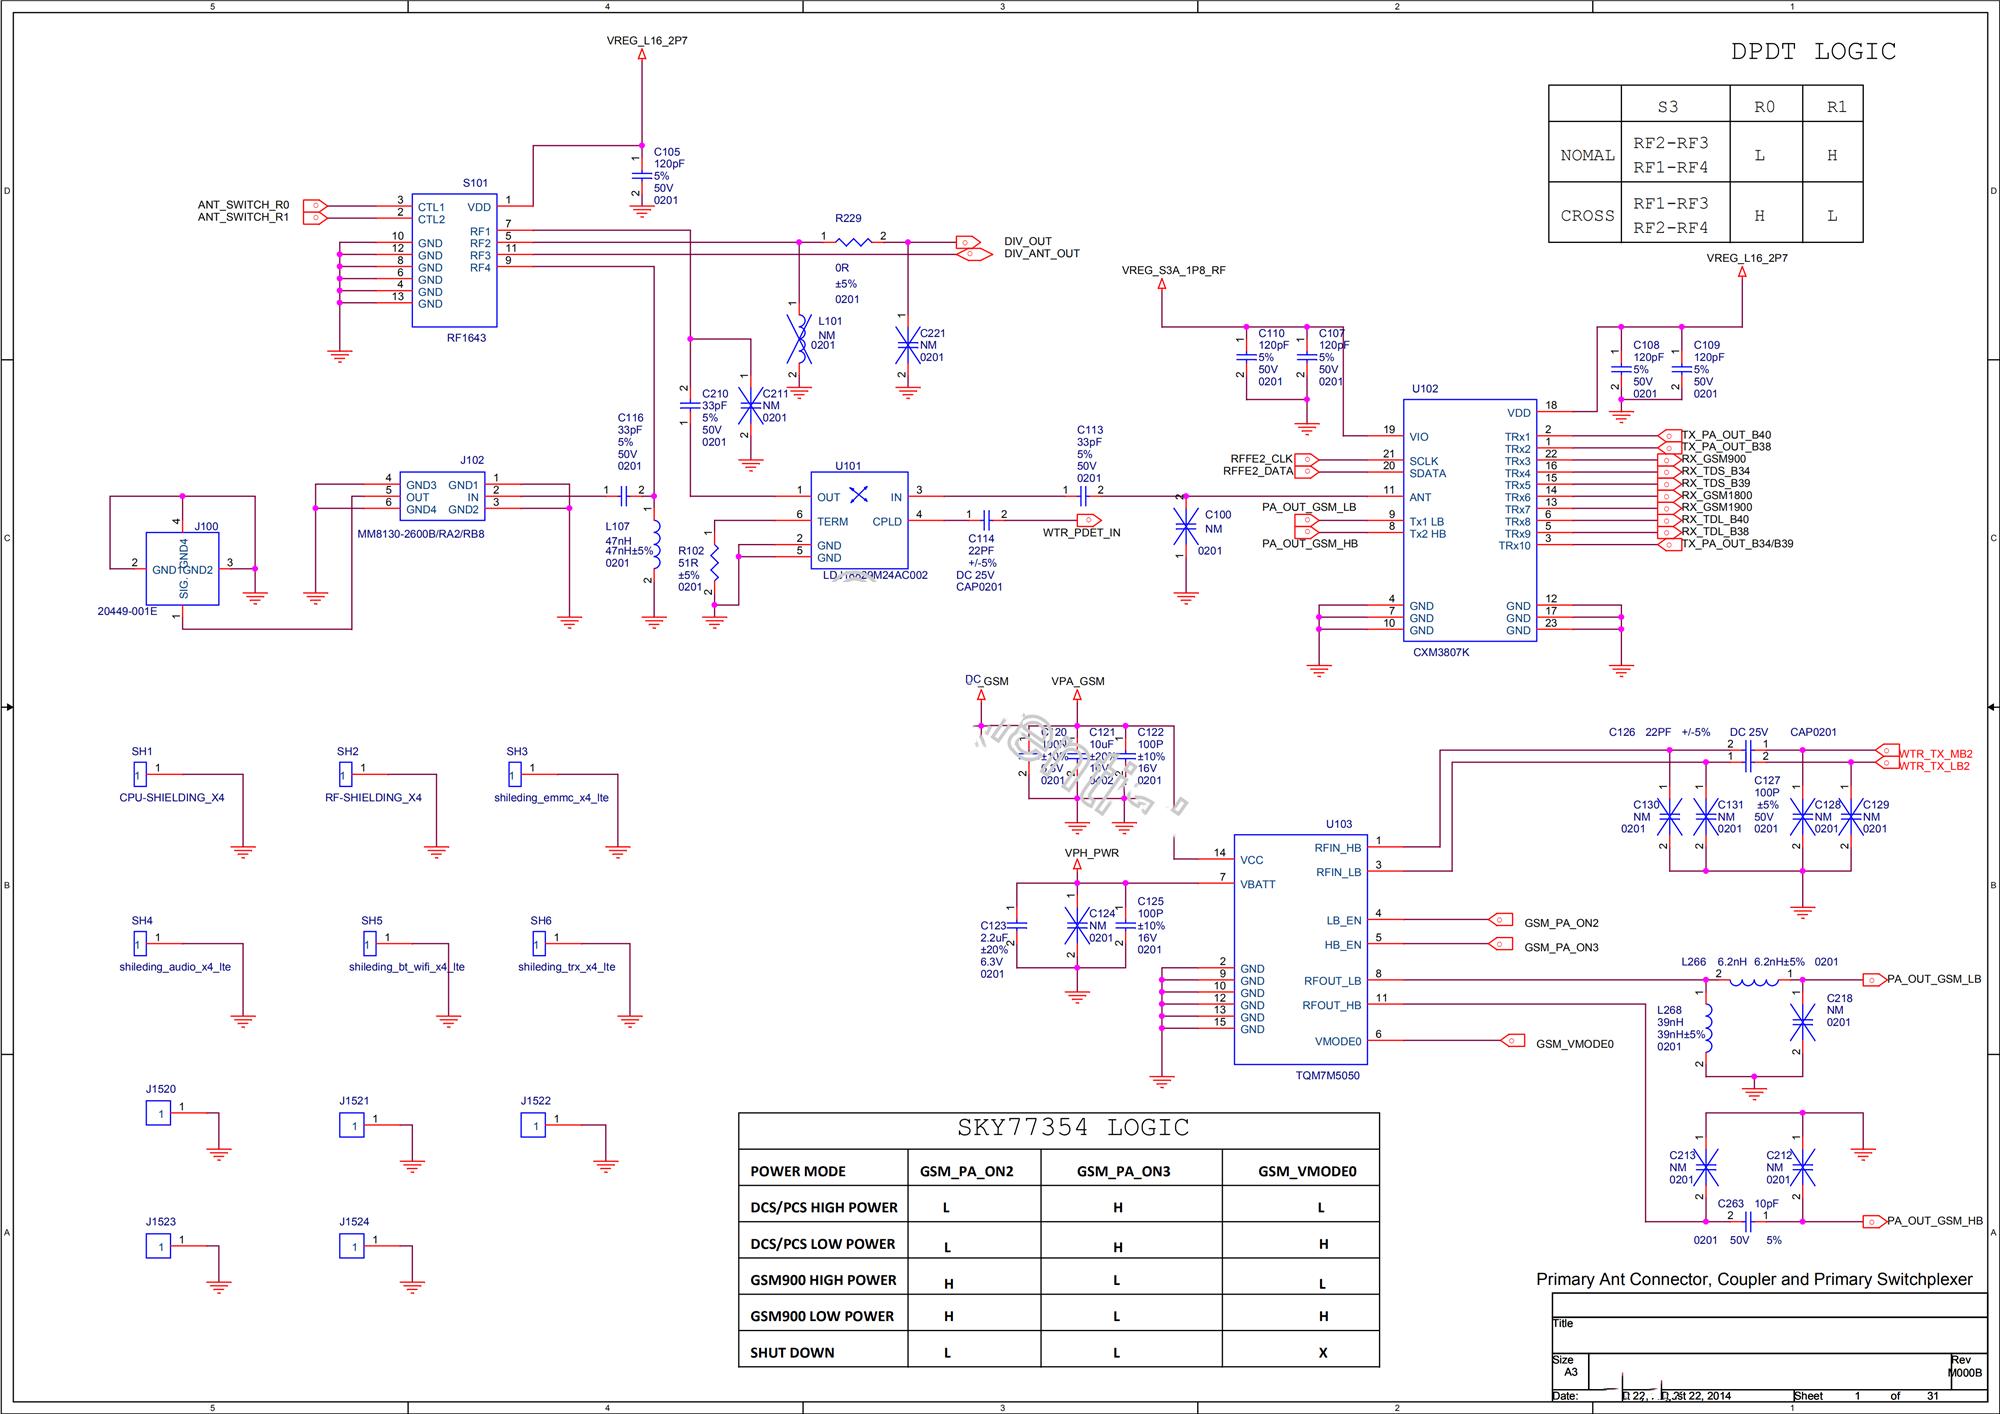Click the J100 antenna connector symbol
The width and height of the screenshot is (2000, 1414).
(182, 568)
